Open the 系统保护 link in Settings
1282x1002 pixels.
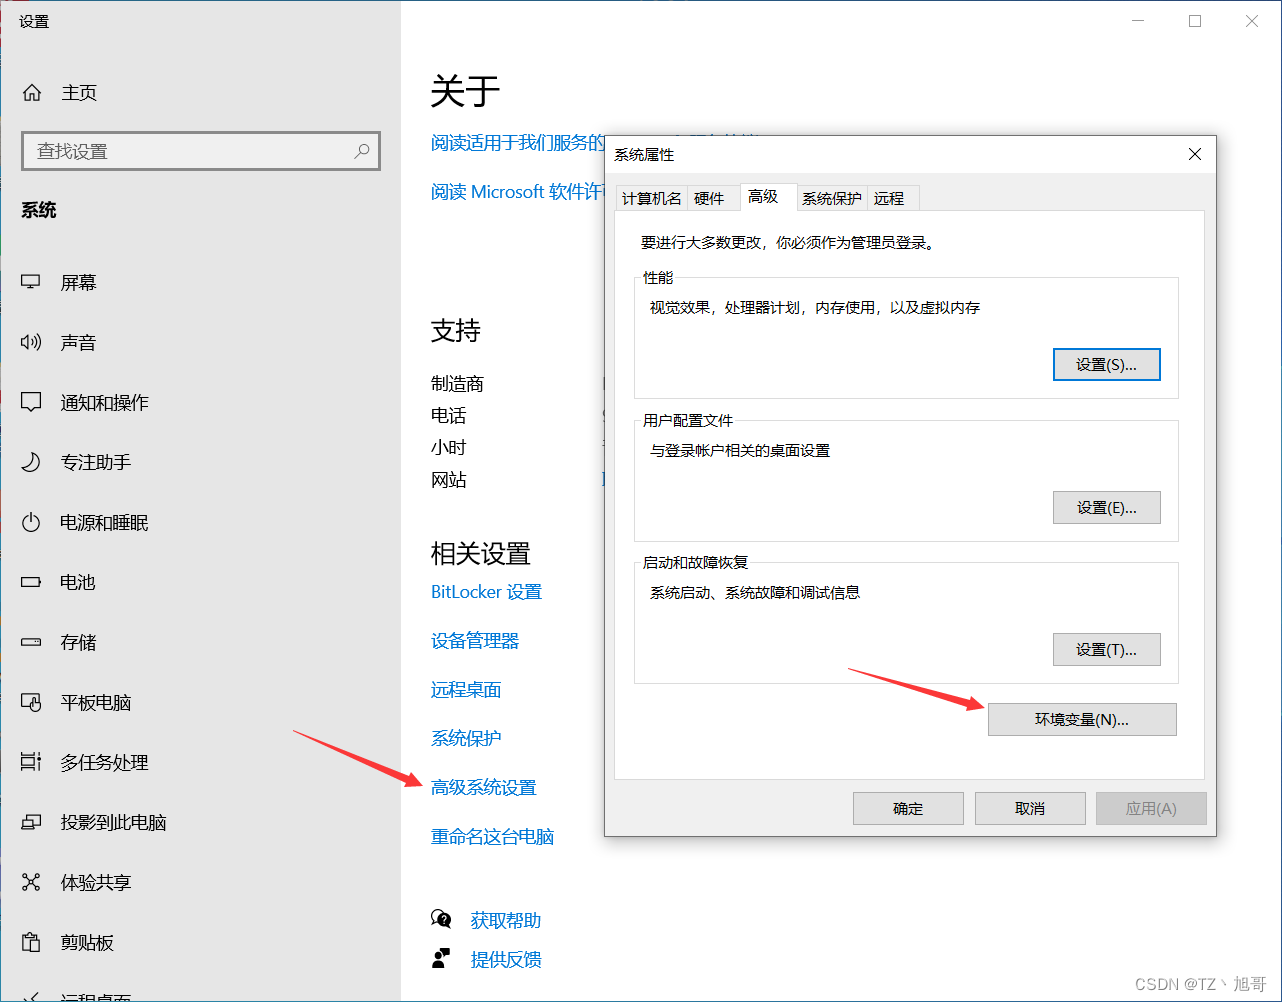click(466, 739)
